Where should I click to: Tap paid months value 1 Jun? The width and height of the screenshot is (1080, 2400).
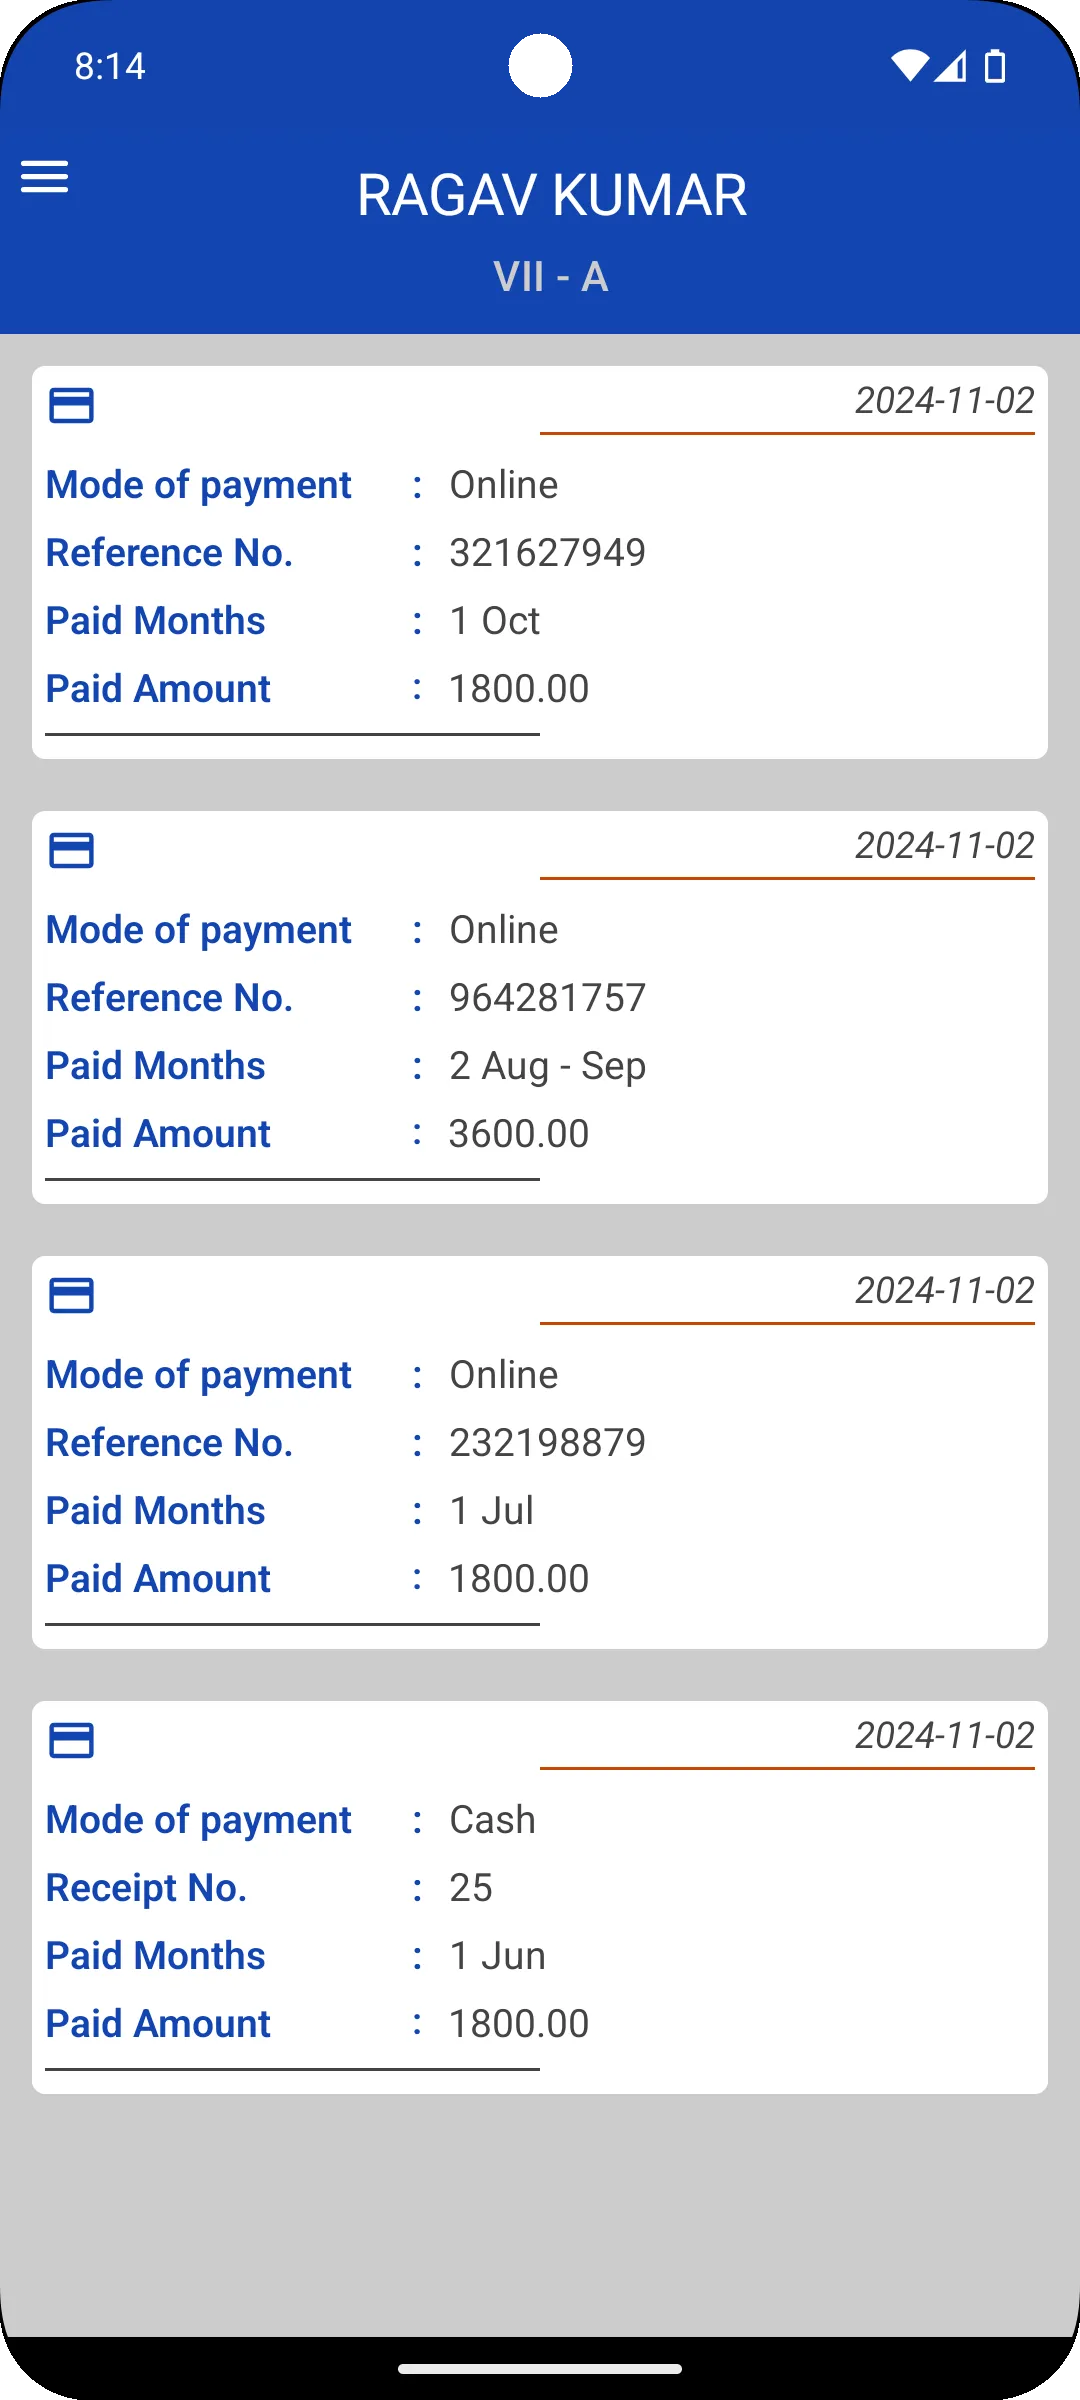click(497, 1956)
